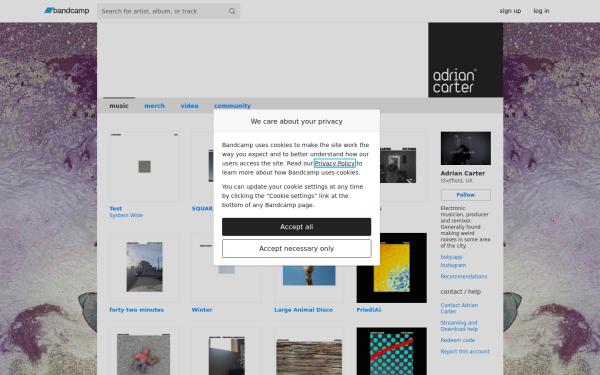Open the Recommendations link
The height and width of the screenshot is (375, 600).
tap(464, 276)
